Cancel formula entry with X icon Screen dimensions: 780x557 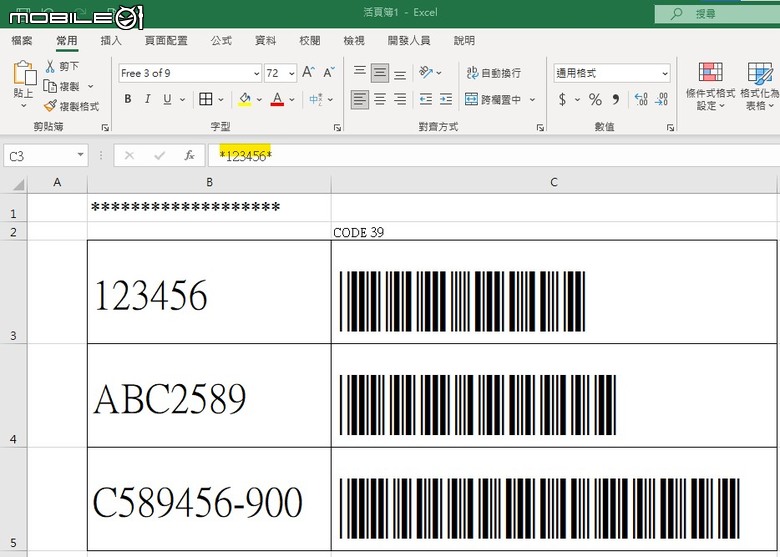click(129, 156)
